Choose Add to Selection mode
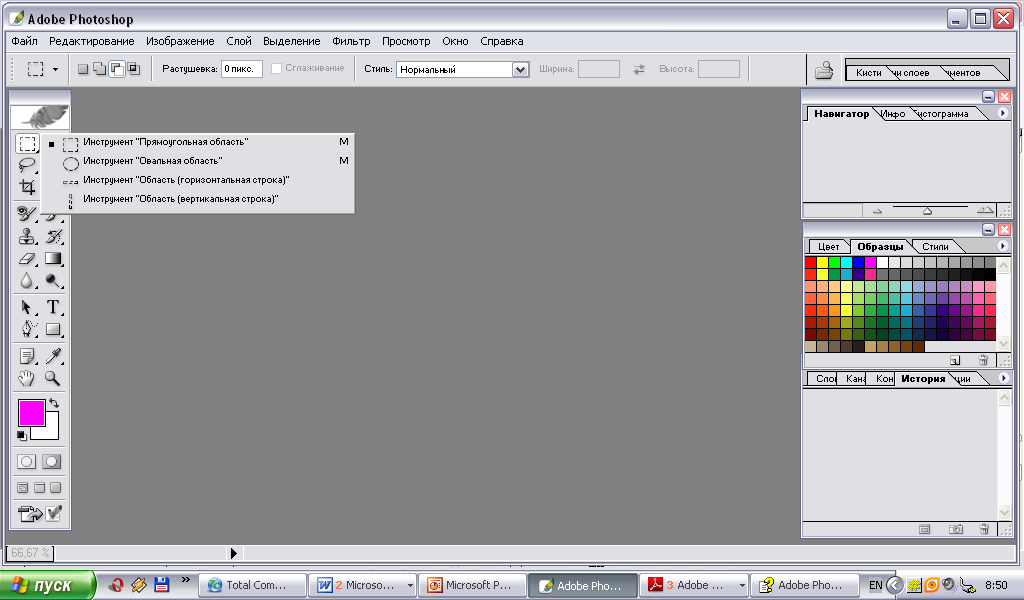The height and width of the screenshot is (600, 1024). coord(99,69)
